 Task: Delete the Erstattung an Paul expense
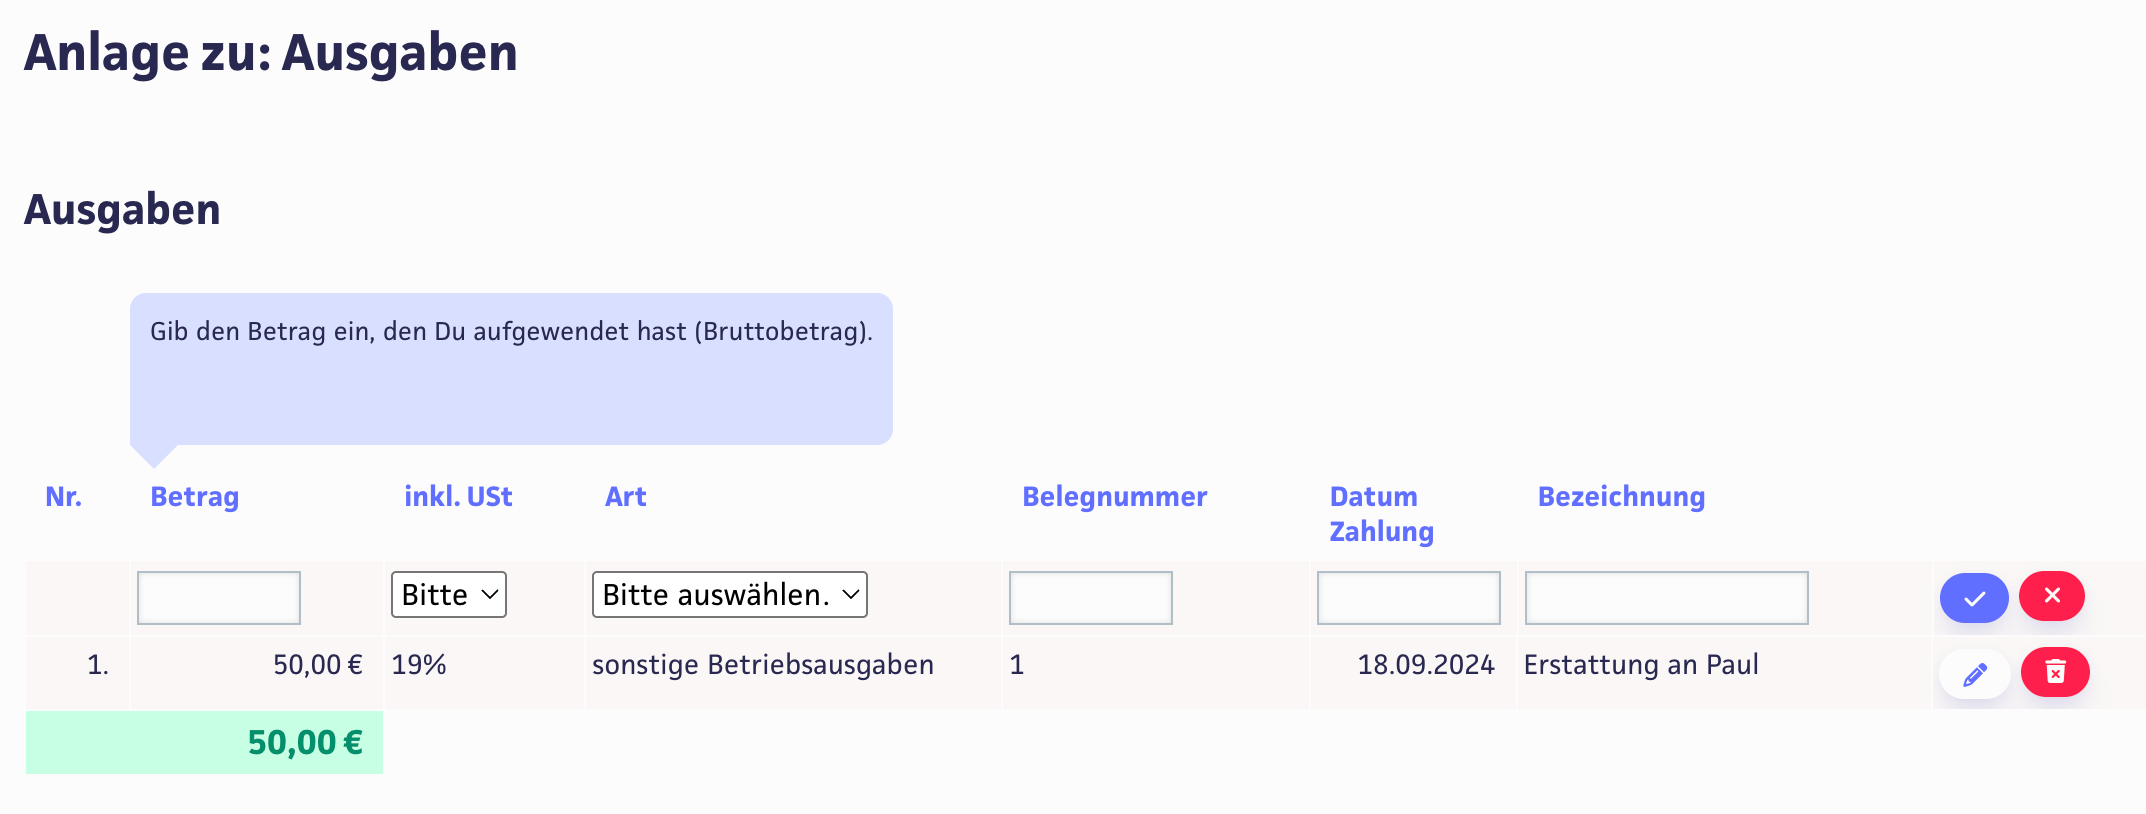(x=2055, y=672)
